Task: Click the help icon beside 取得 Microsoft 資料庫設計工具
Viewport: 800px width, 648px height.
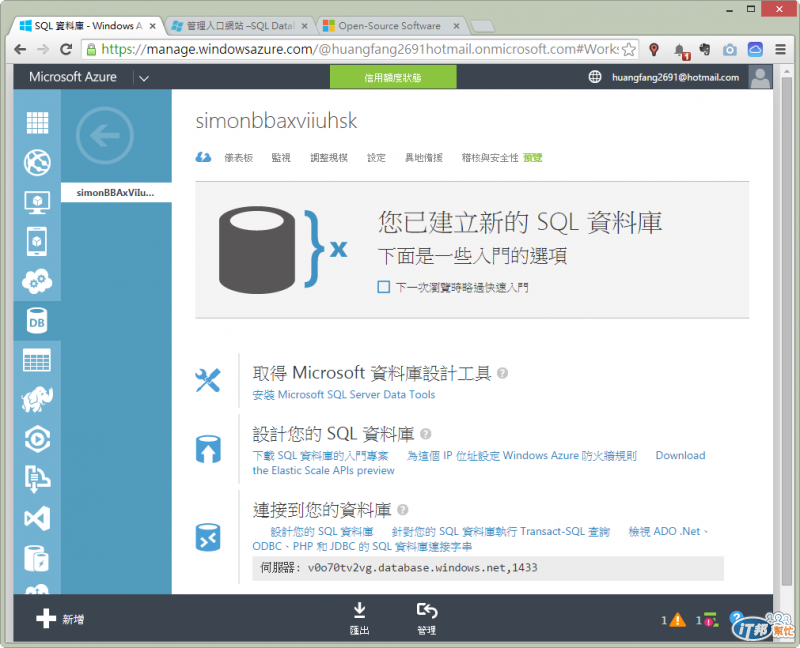Action: 503,373
